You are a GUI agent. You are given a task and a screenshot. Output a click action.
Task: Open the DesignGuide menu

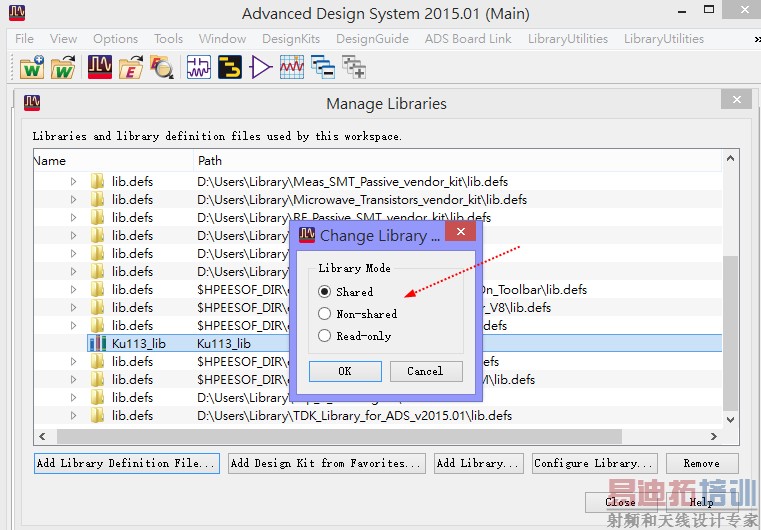tap(372, 39)
